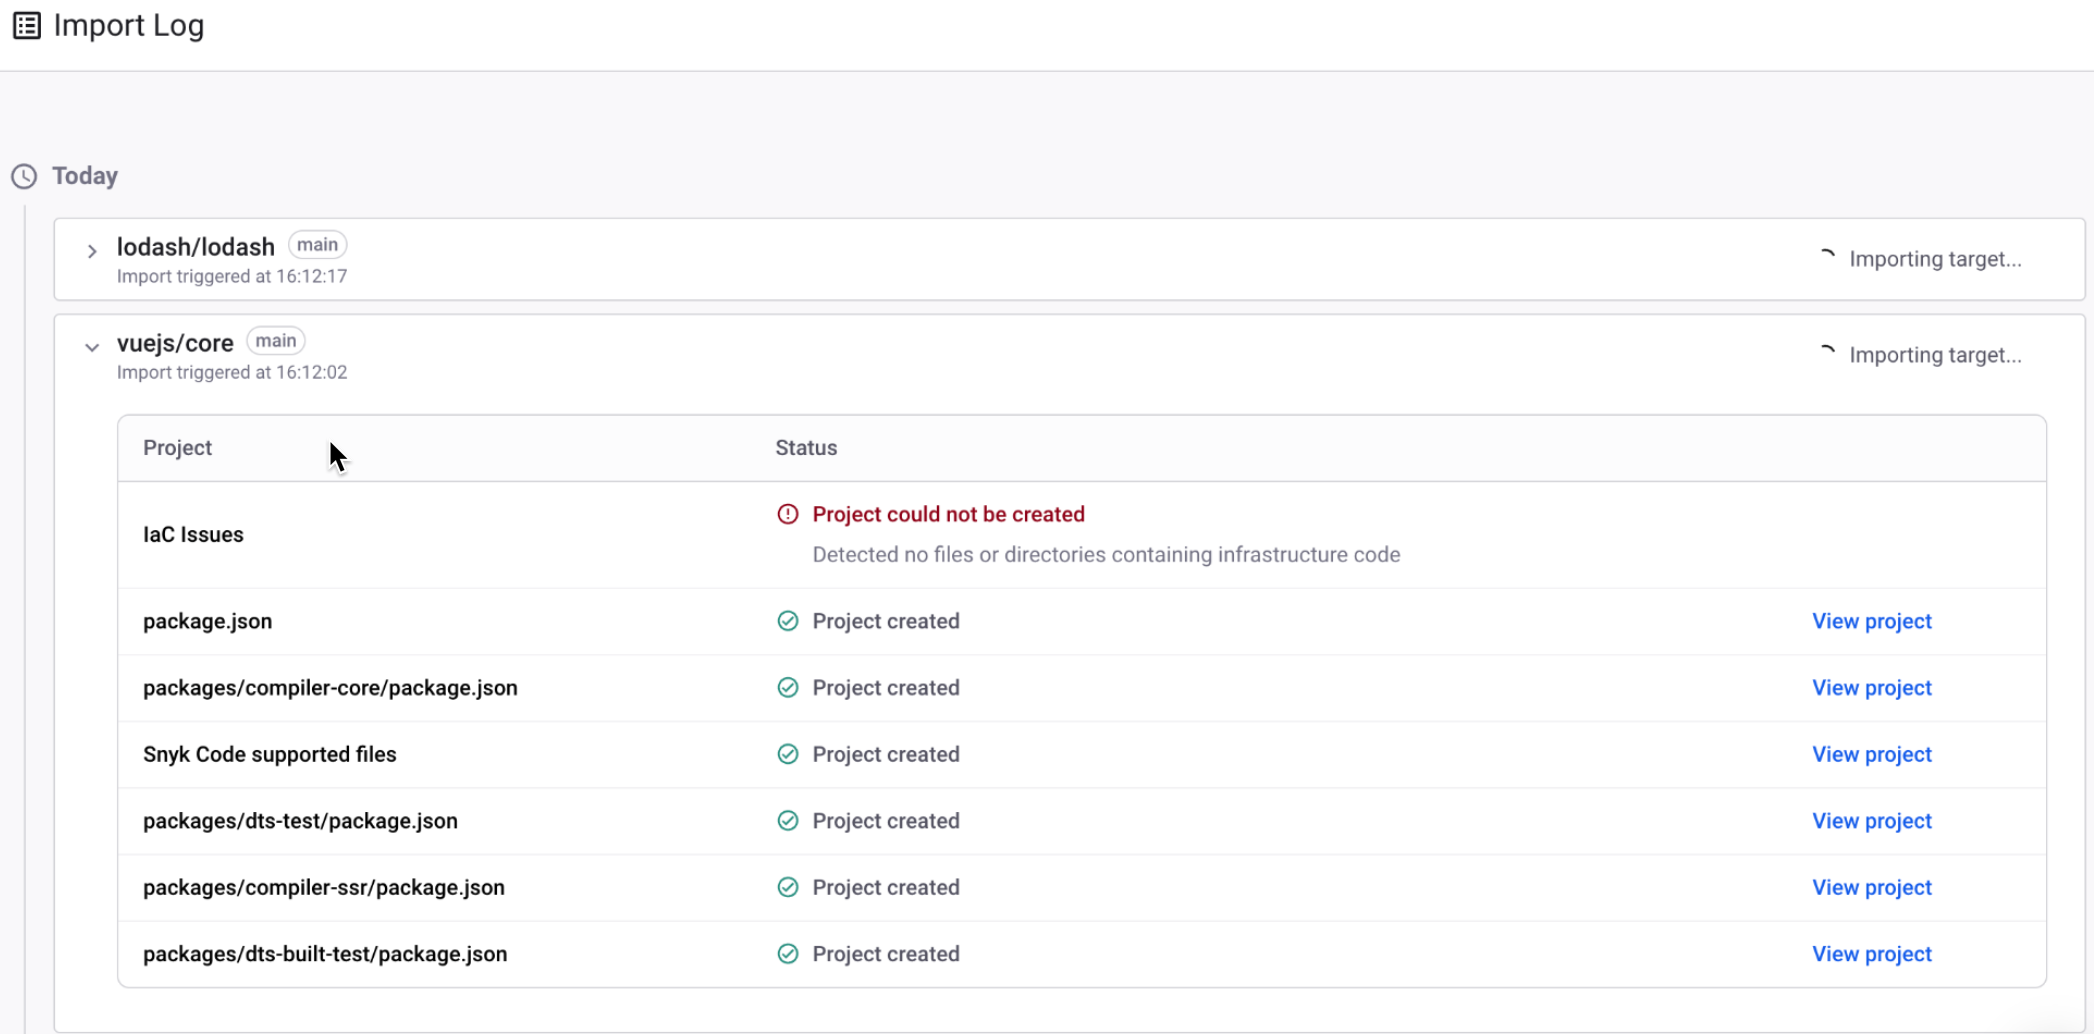Viewport: 2094px width, 1034px height.
Task: Click the checkmark icon for packages/dts-built-test/package.json
Action: 788,954
